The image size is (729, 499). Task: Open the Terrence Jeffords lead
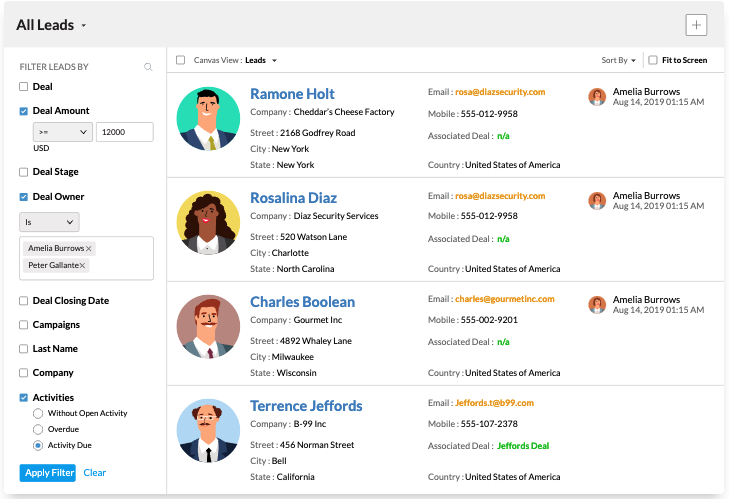click(x=306, y=406)
